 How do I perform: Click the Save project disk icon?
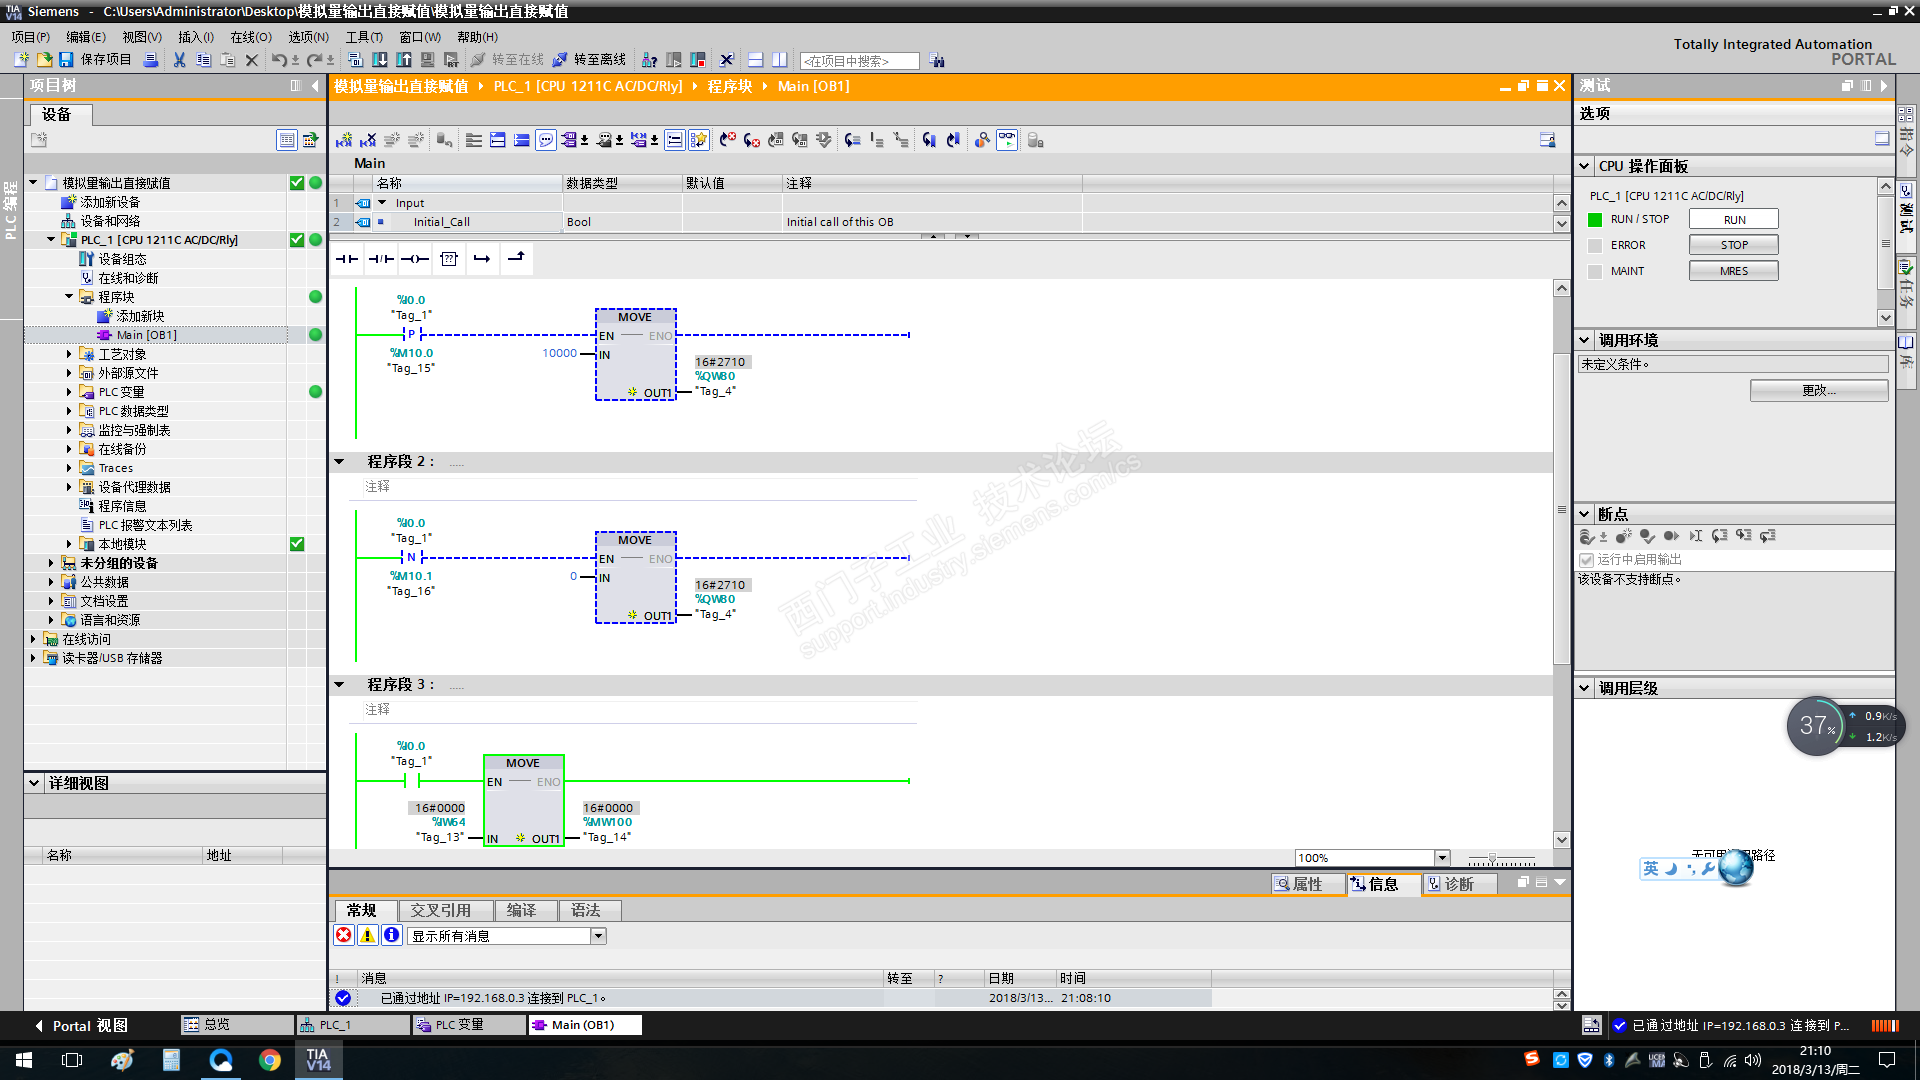click(66, 60)
